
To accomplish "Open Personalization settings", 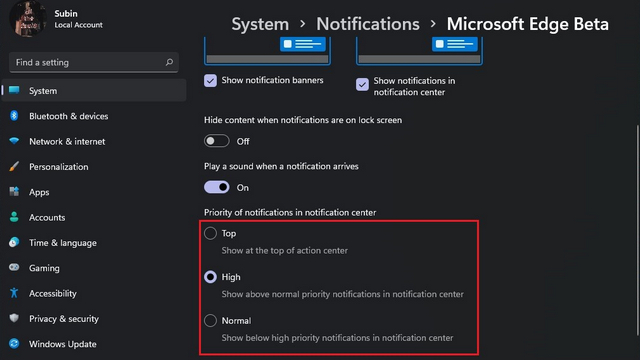I will pyautogui.click(x=94, y=167).
